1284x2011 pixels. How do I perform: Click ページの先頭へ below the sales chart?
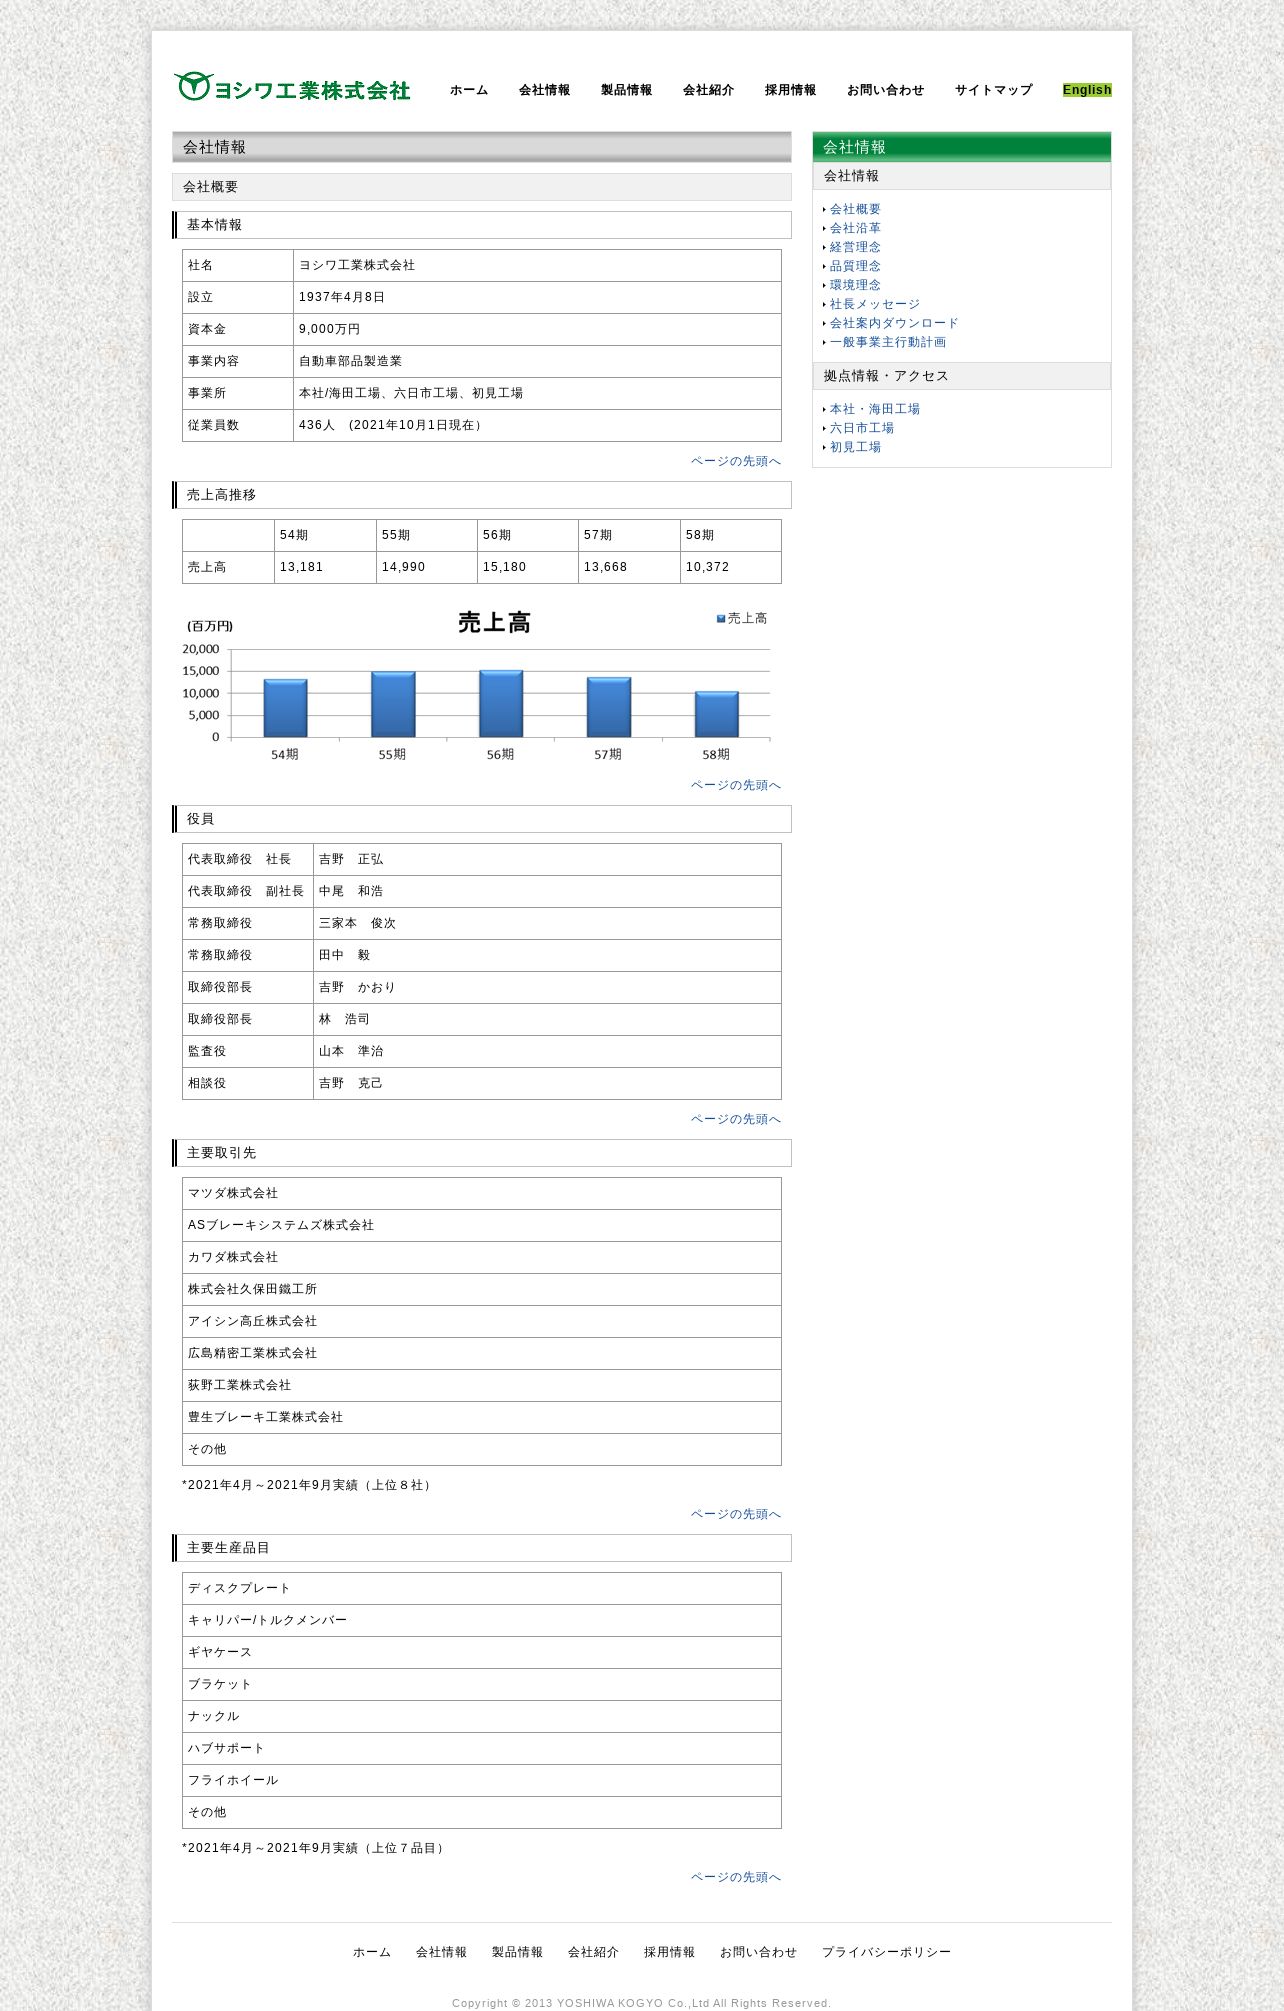point(736,785)
